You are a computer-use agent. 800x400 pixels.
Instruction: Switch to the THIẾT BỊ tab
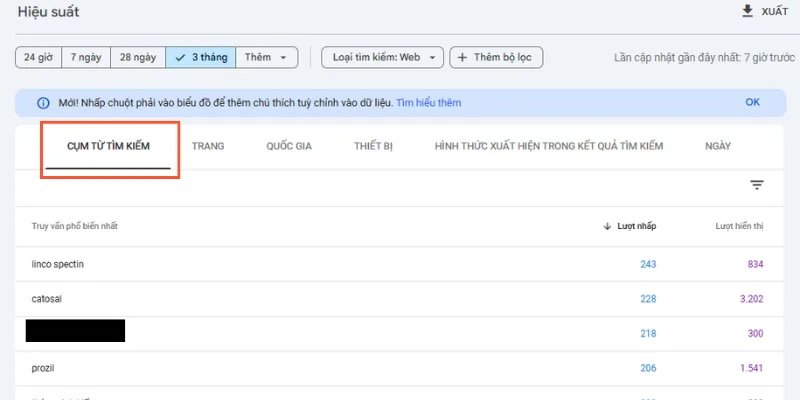pyautogui.click(x=373, y=146)
